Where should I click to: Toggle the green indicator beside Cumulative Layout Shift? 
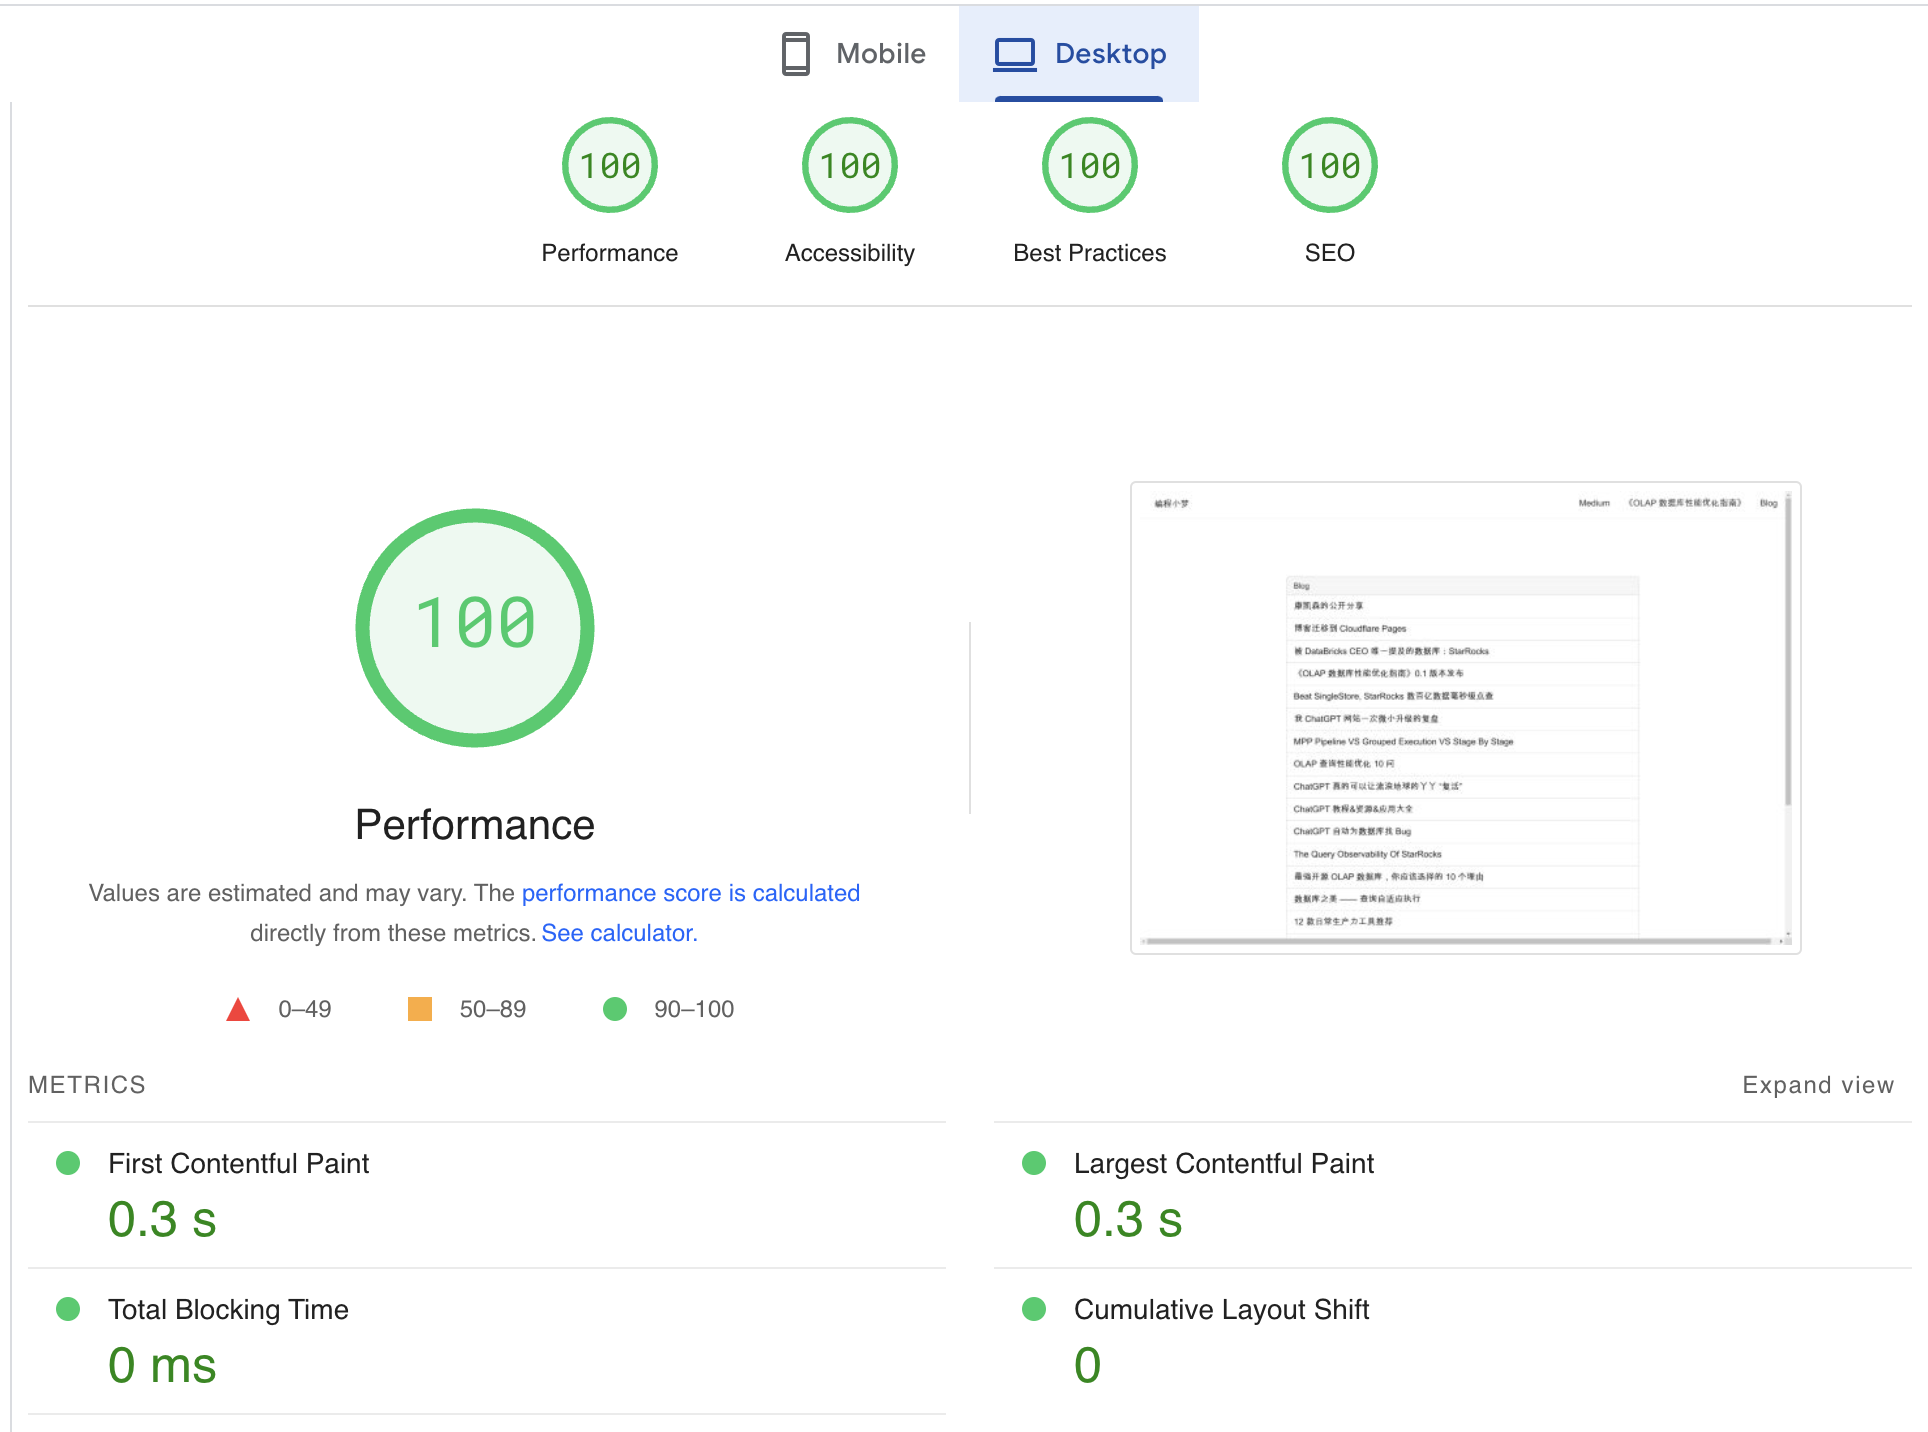pyautogui.click(x=1034, y=1309)
